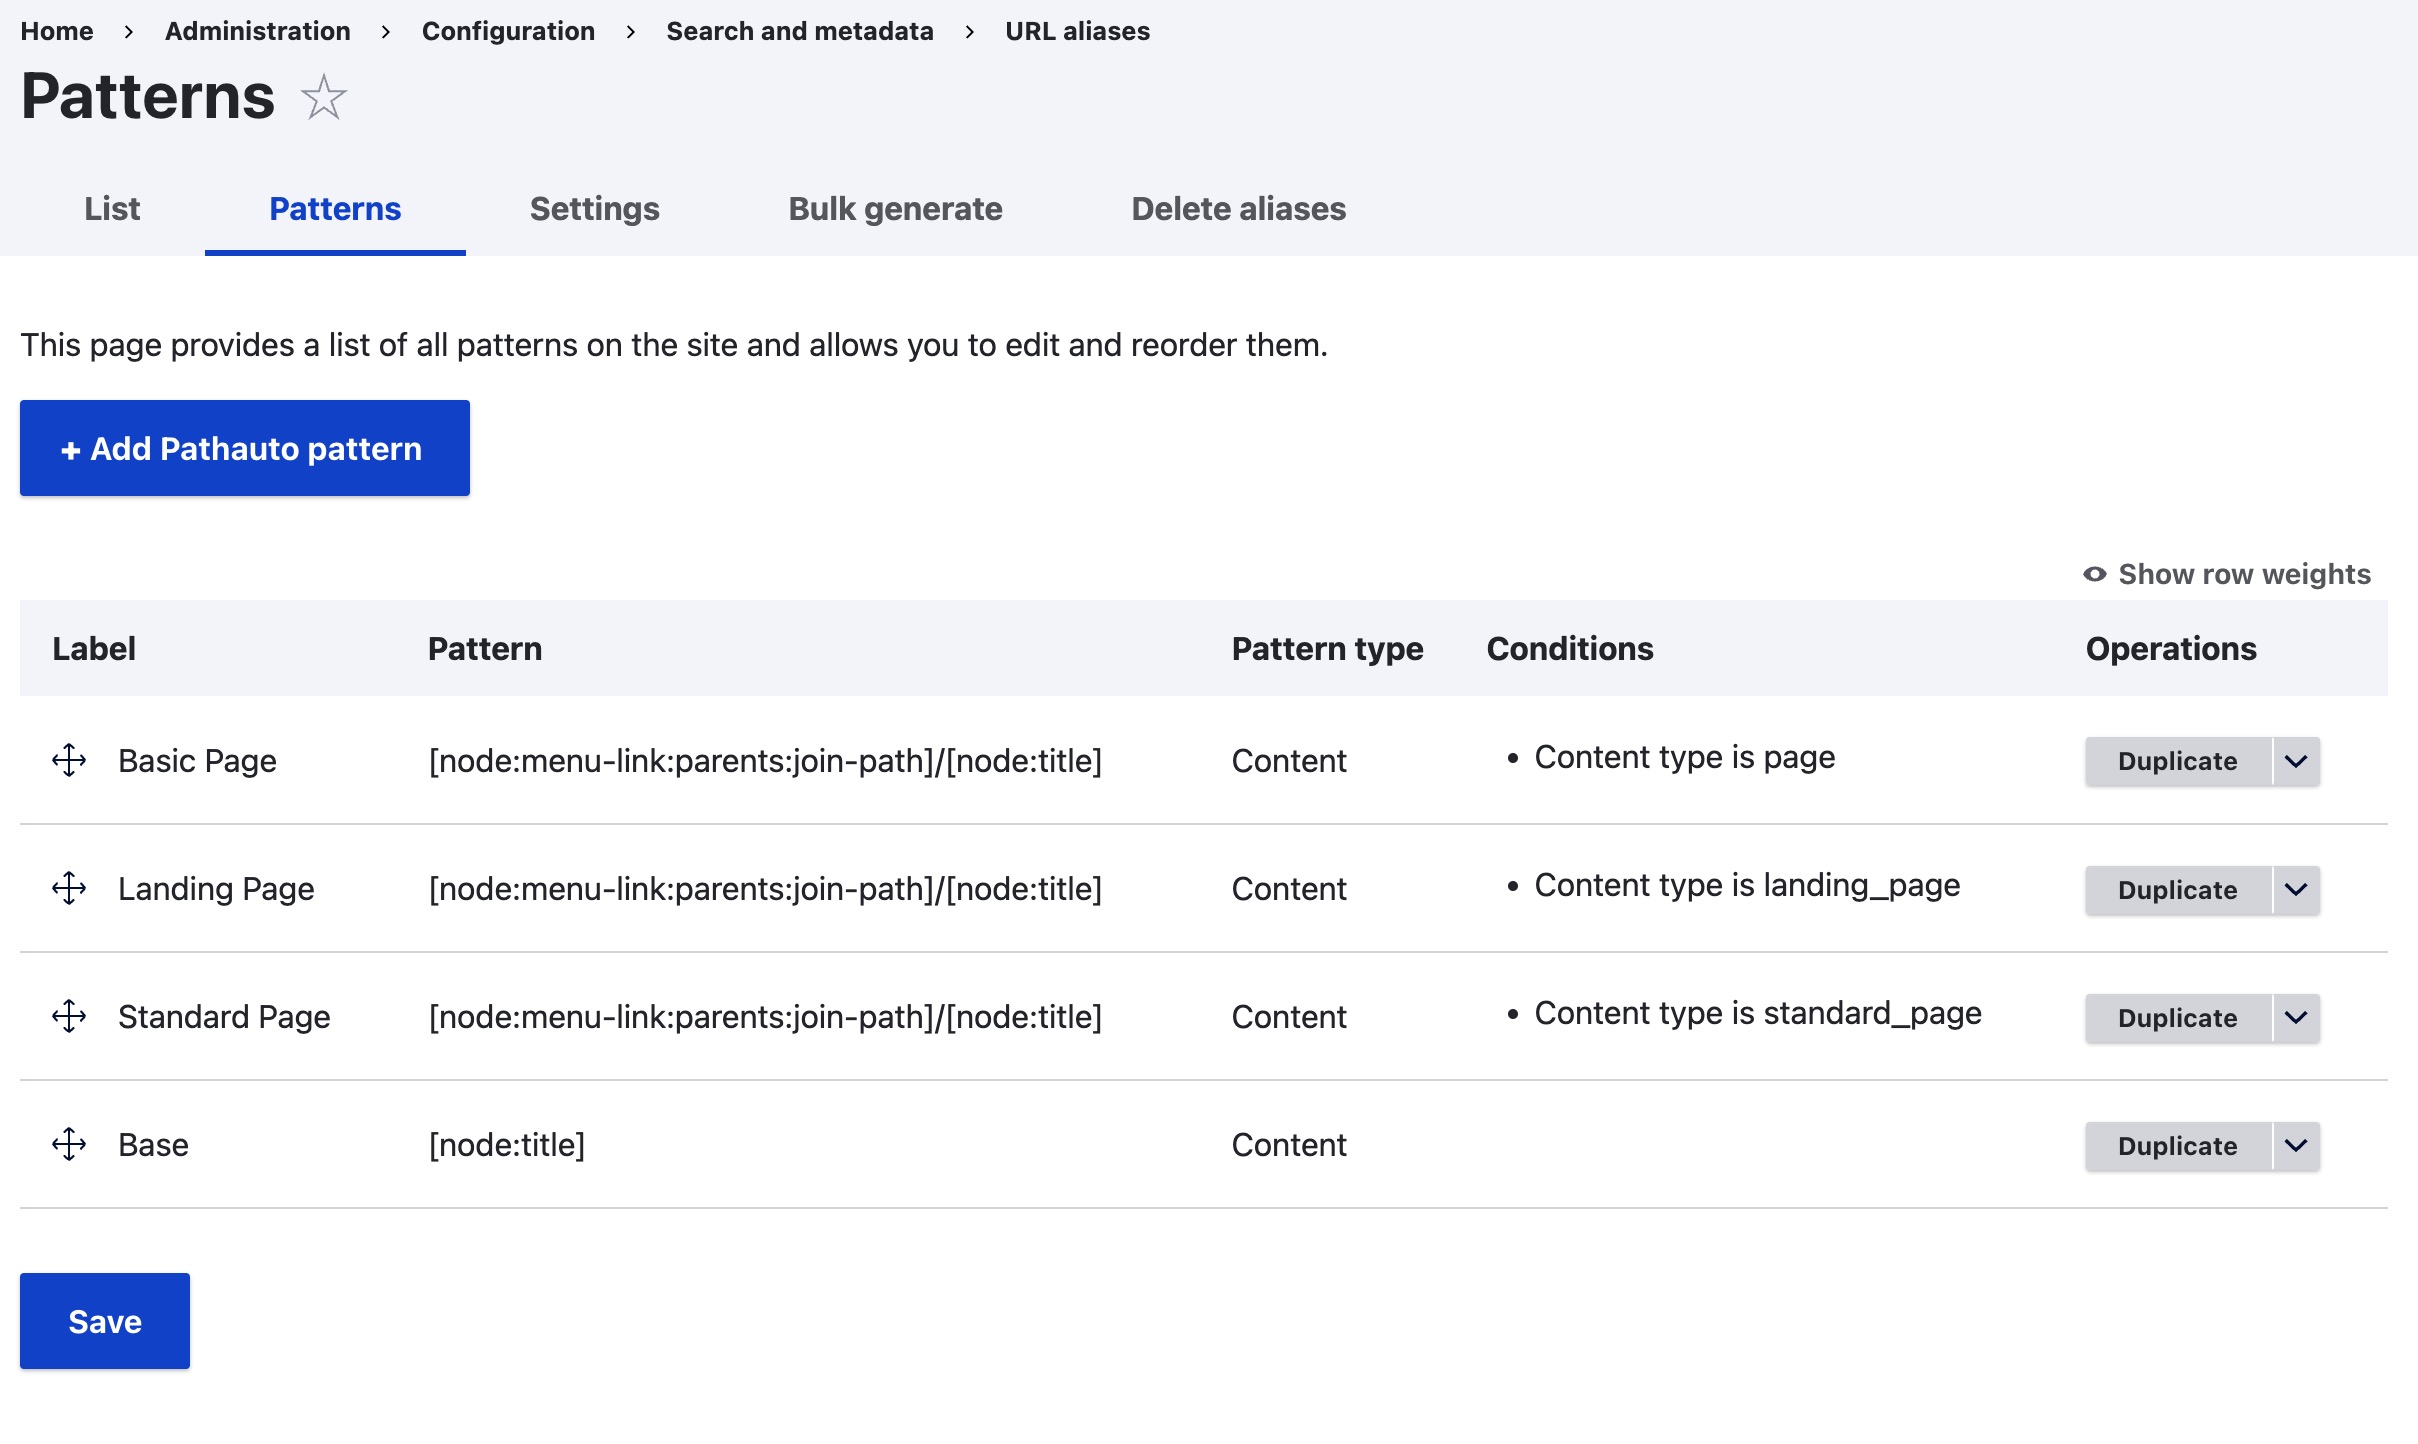This screenshot has height=1444, width=2418.
Task: Click the Content pattern type for Base
Action: (x=1289, y=1144)
